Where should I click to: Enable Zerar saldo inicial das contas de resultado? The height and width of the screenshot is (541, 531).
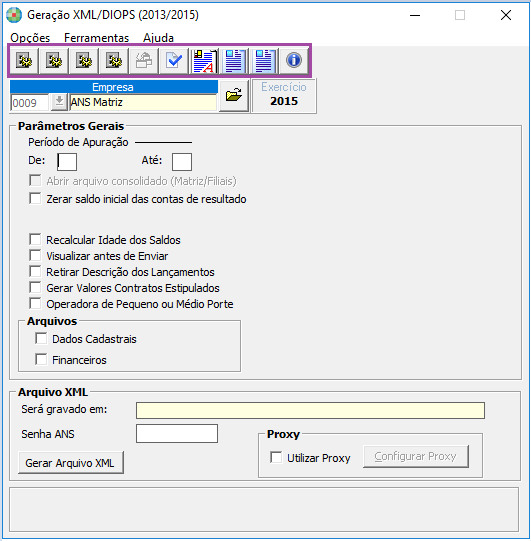pos(35,199)
